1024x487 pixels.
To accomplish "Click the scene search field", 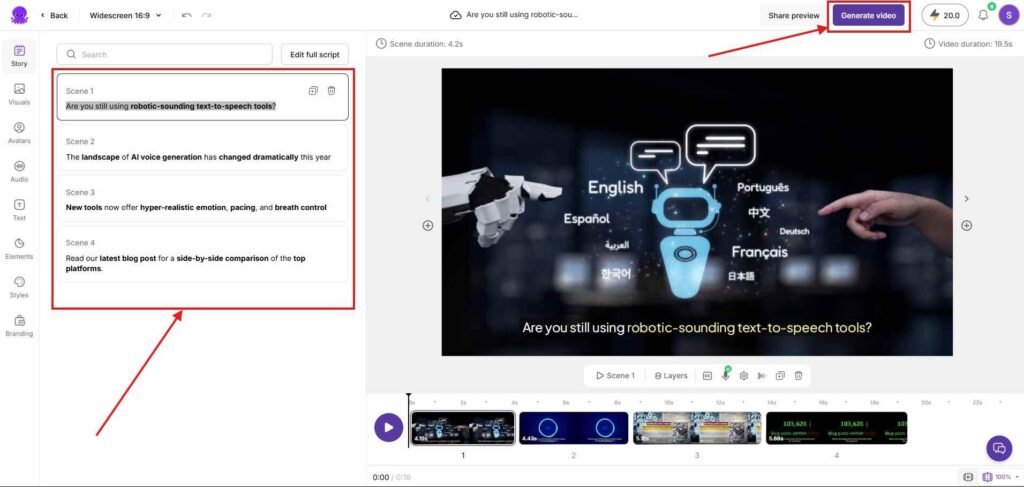I will (164, 54).
